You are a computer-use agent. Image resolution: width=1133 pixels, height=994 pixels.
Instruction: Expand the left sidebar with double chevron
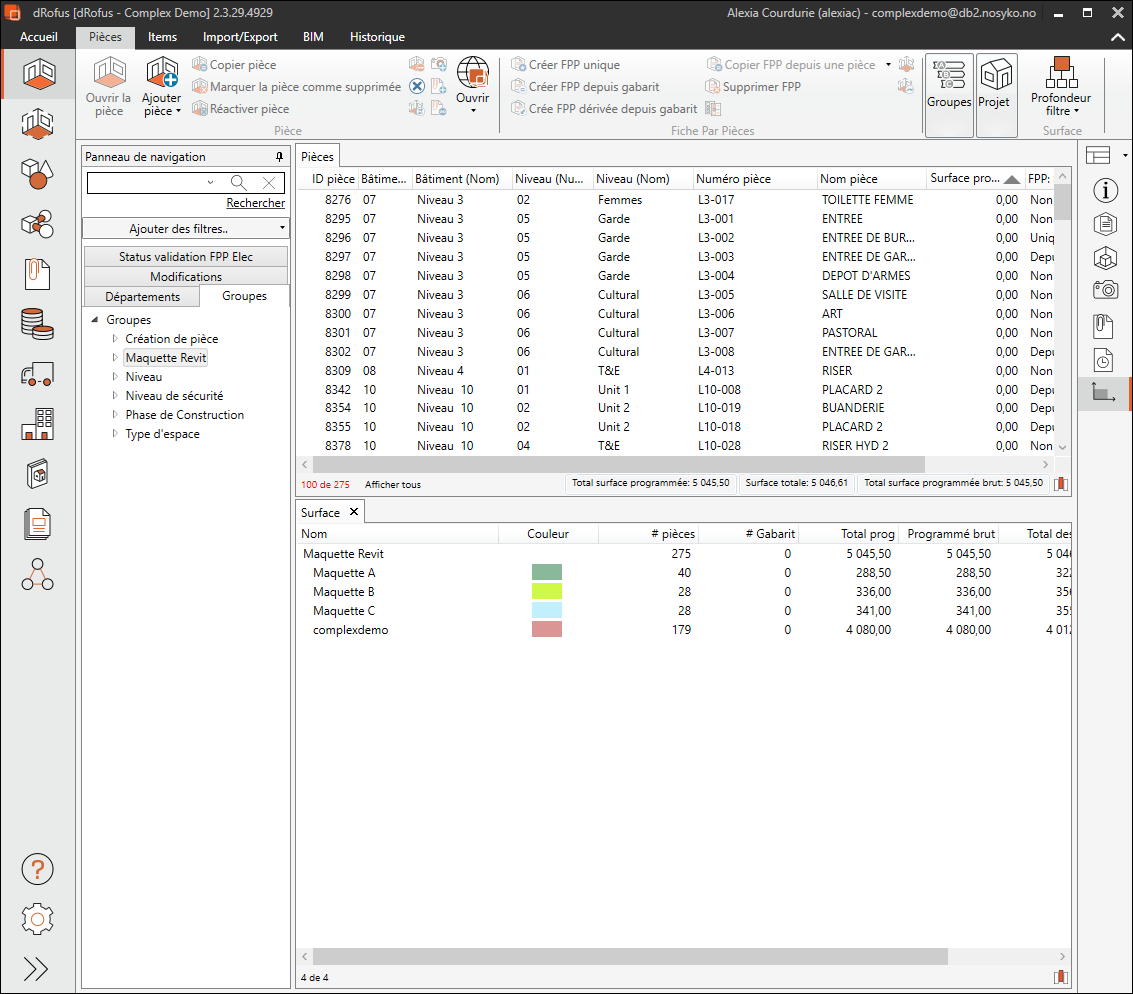36,968
